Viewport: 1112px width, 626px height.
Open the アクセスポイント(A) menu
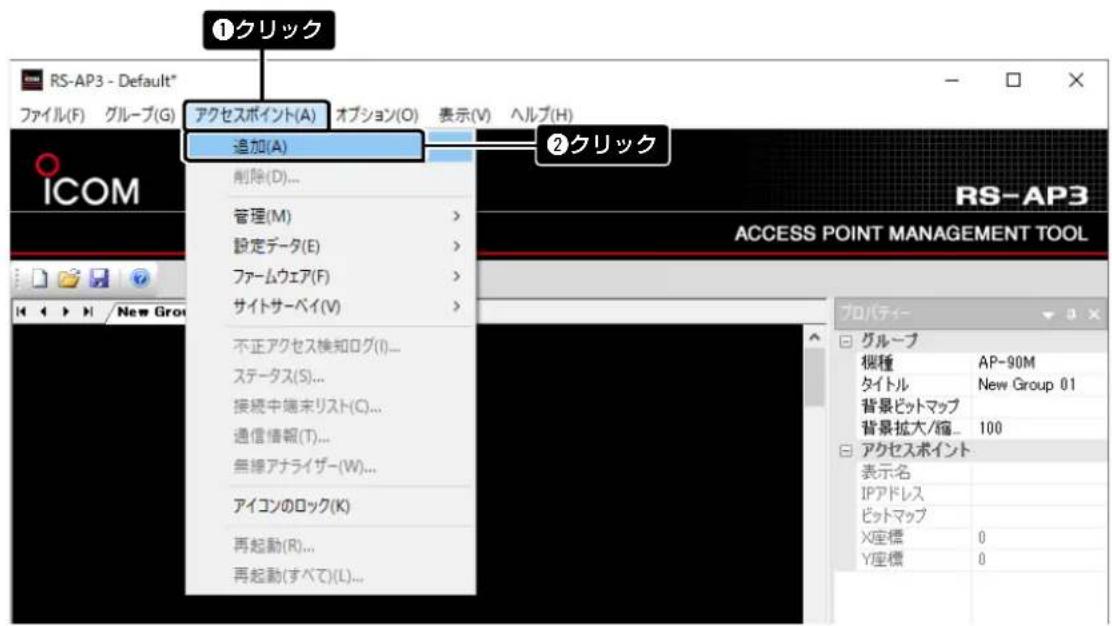(x=256, y=115)
